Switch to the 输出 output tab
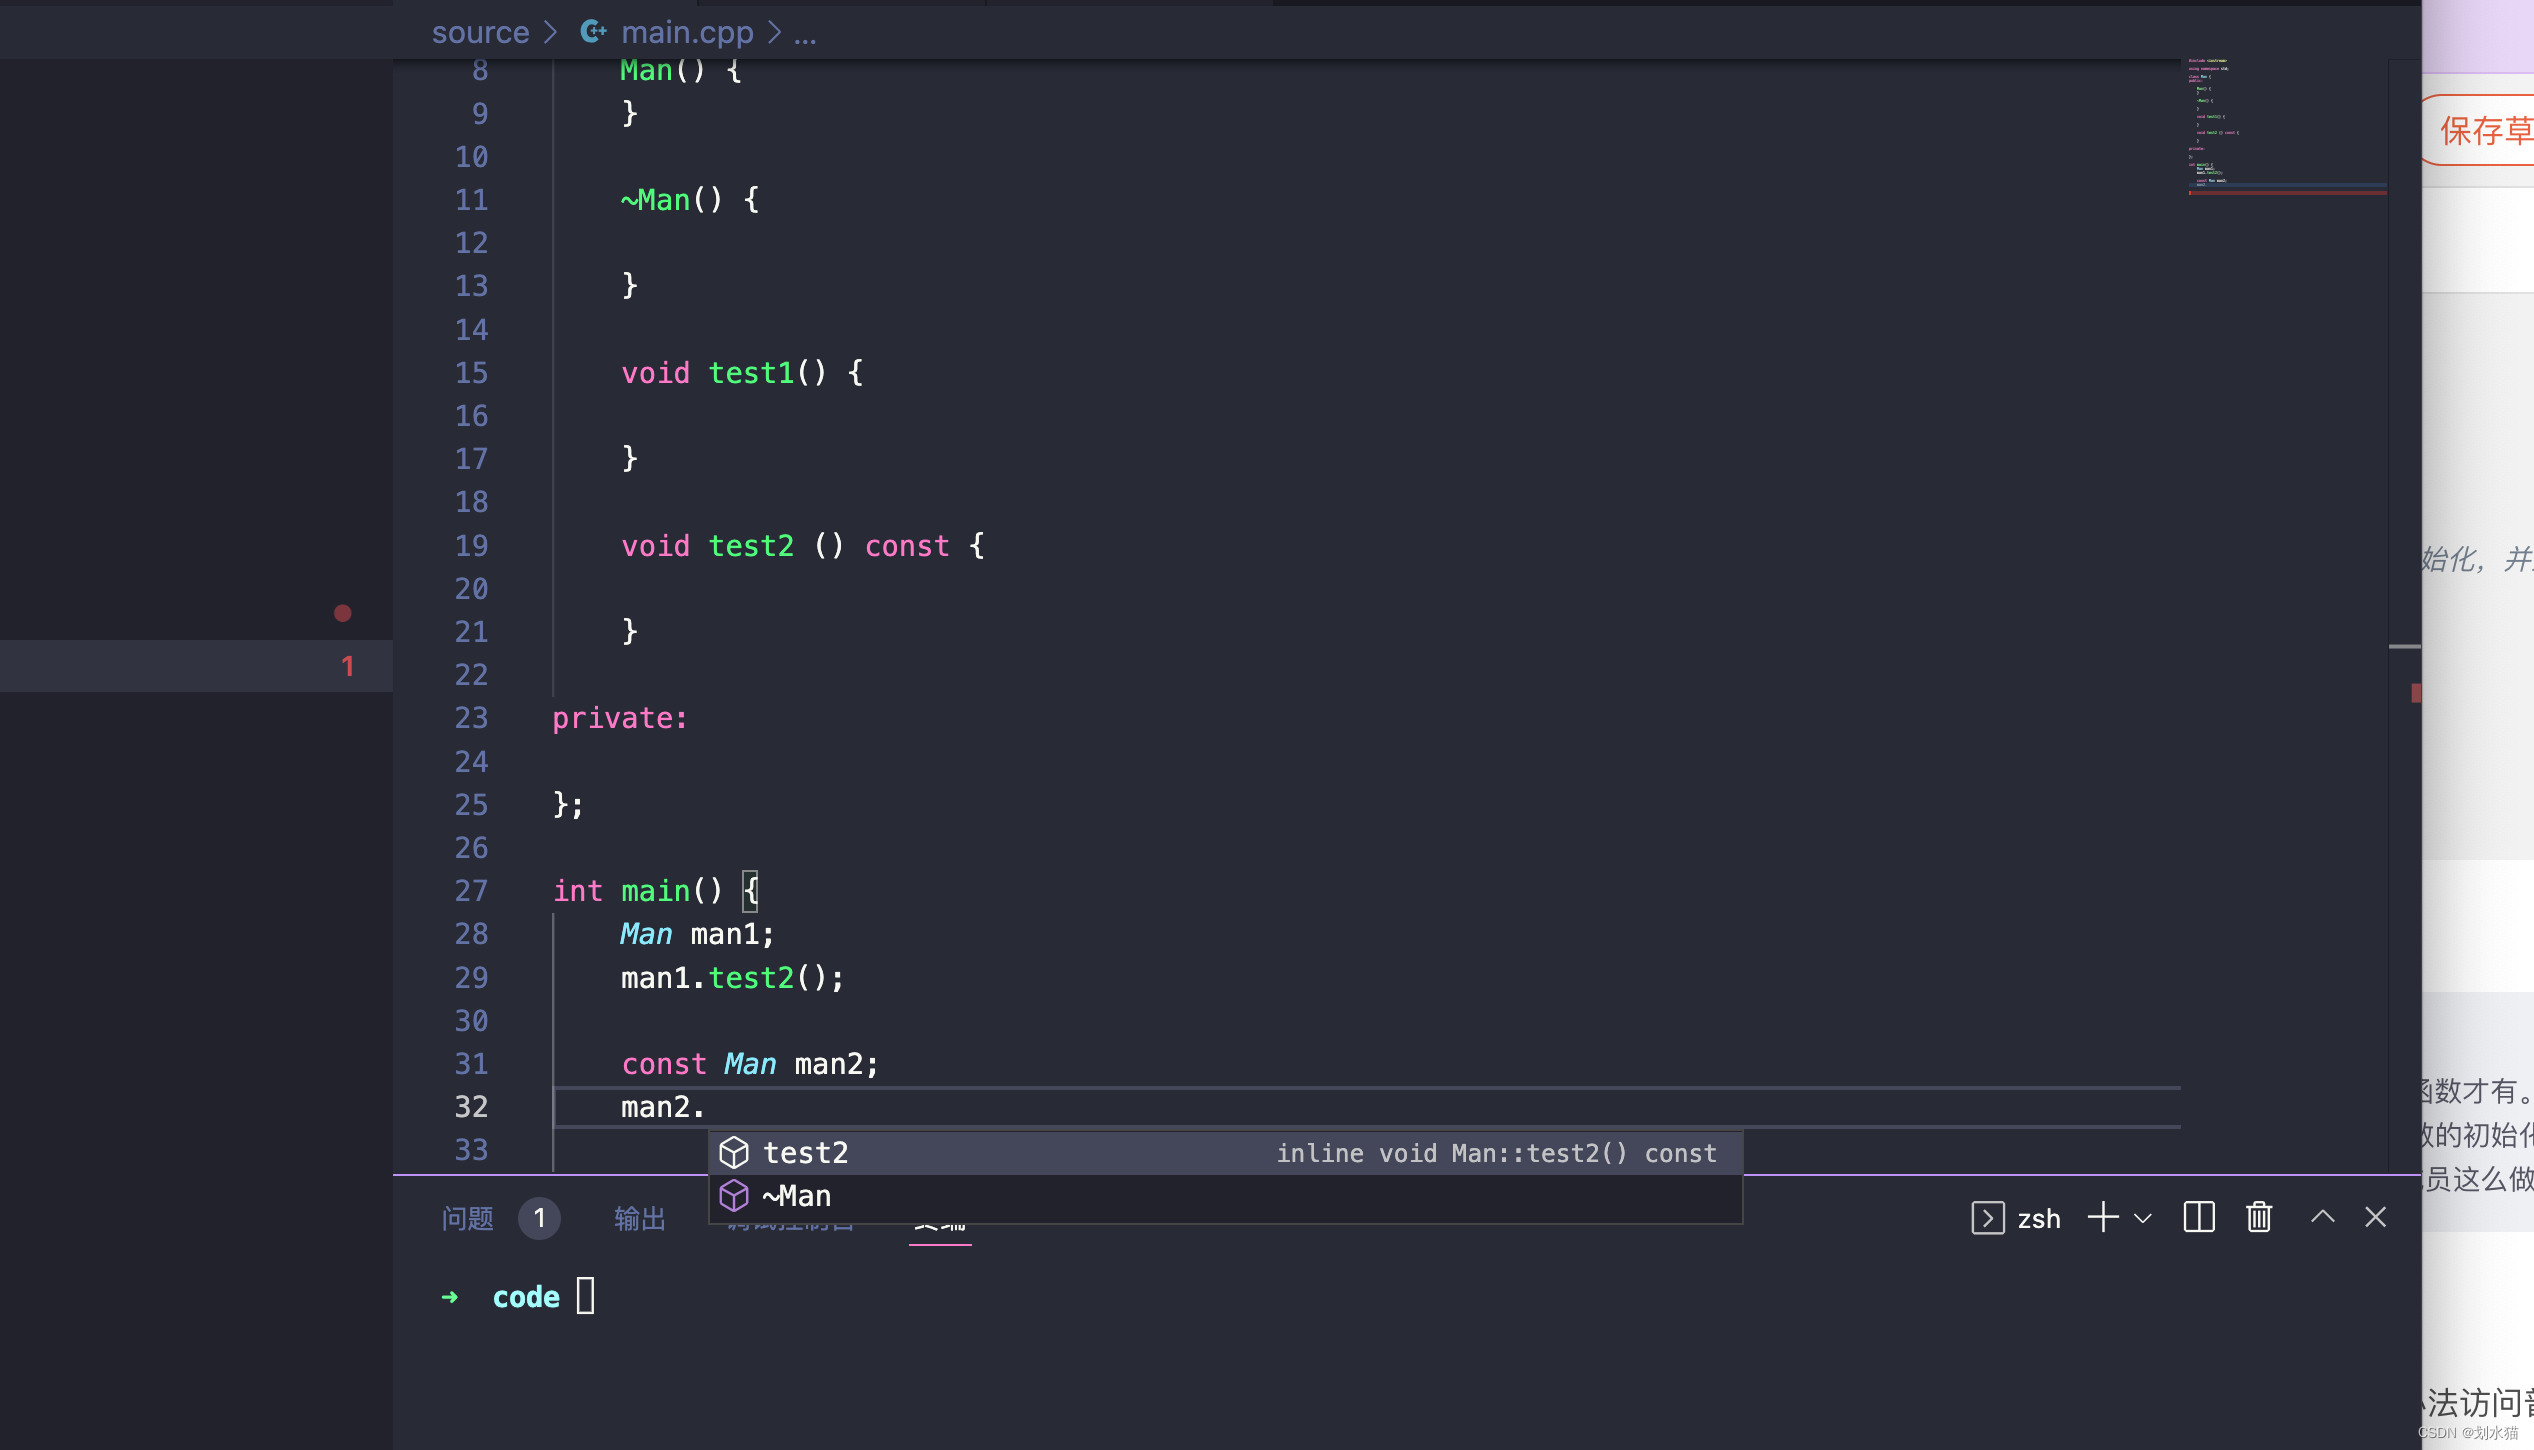Image resolution: width=2534 pixels, height=1450 pixels. coord(640,1218)
